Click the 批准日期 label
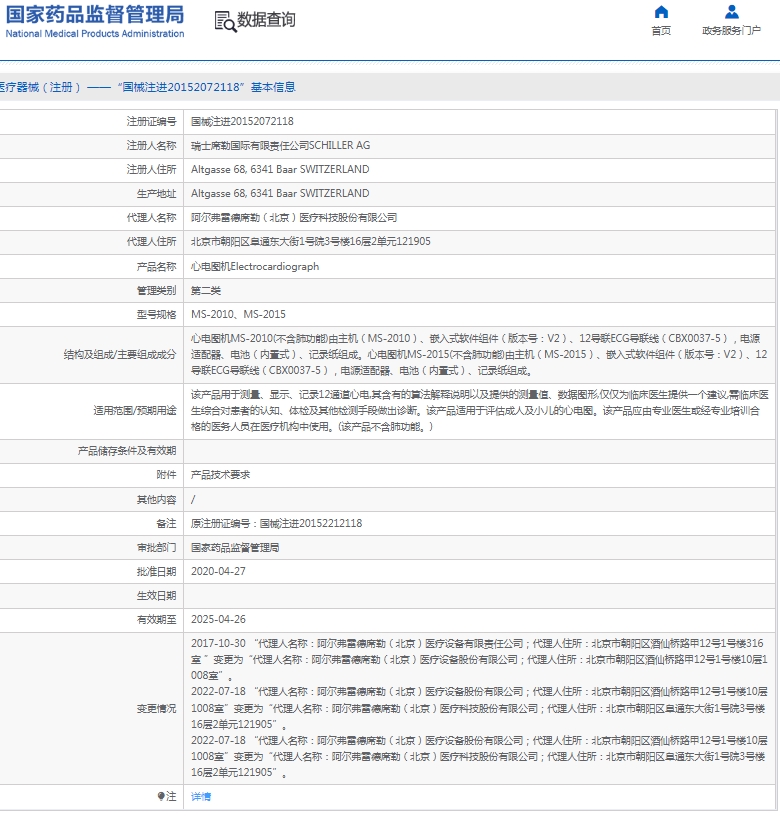The width and height of the screenshot is (780, 816). 157,571
